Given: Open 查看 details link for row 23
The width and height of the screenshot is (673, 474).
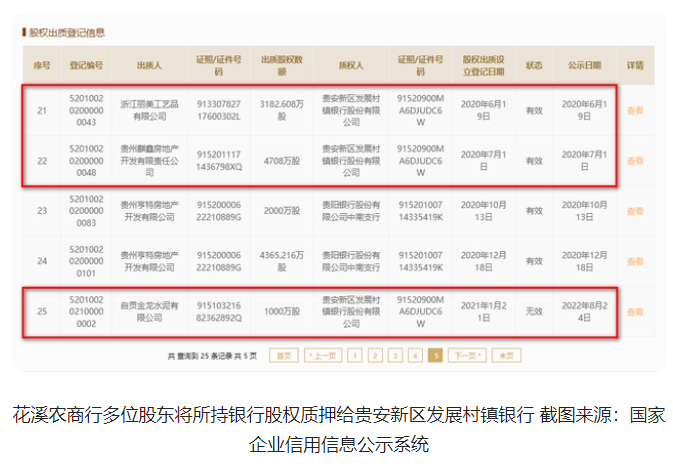Looking at the screenshot, I should 635,210.
